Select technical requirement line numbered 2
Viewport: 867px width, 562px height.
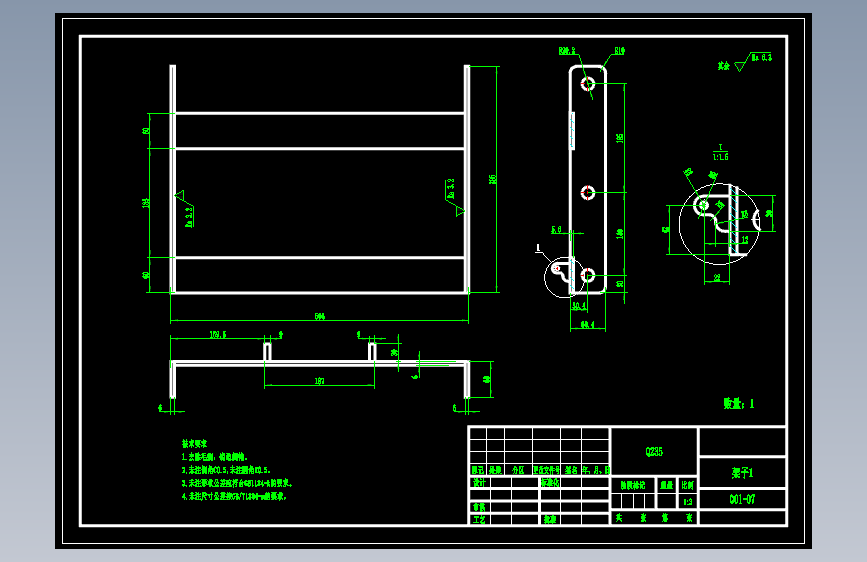(226, 470)
